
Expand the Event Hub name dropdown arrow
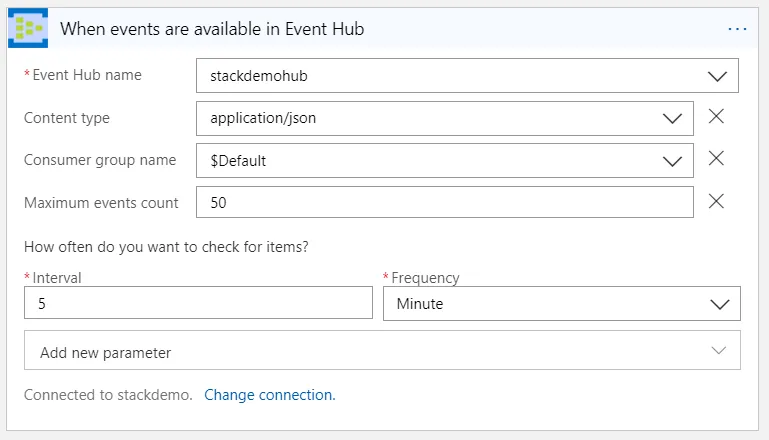coord(717,76)
